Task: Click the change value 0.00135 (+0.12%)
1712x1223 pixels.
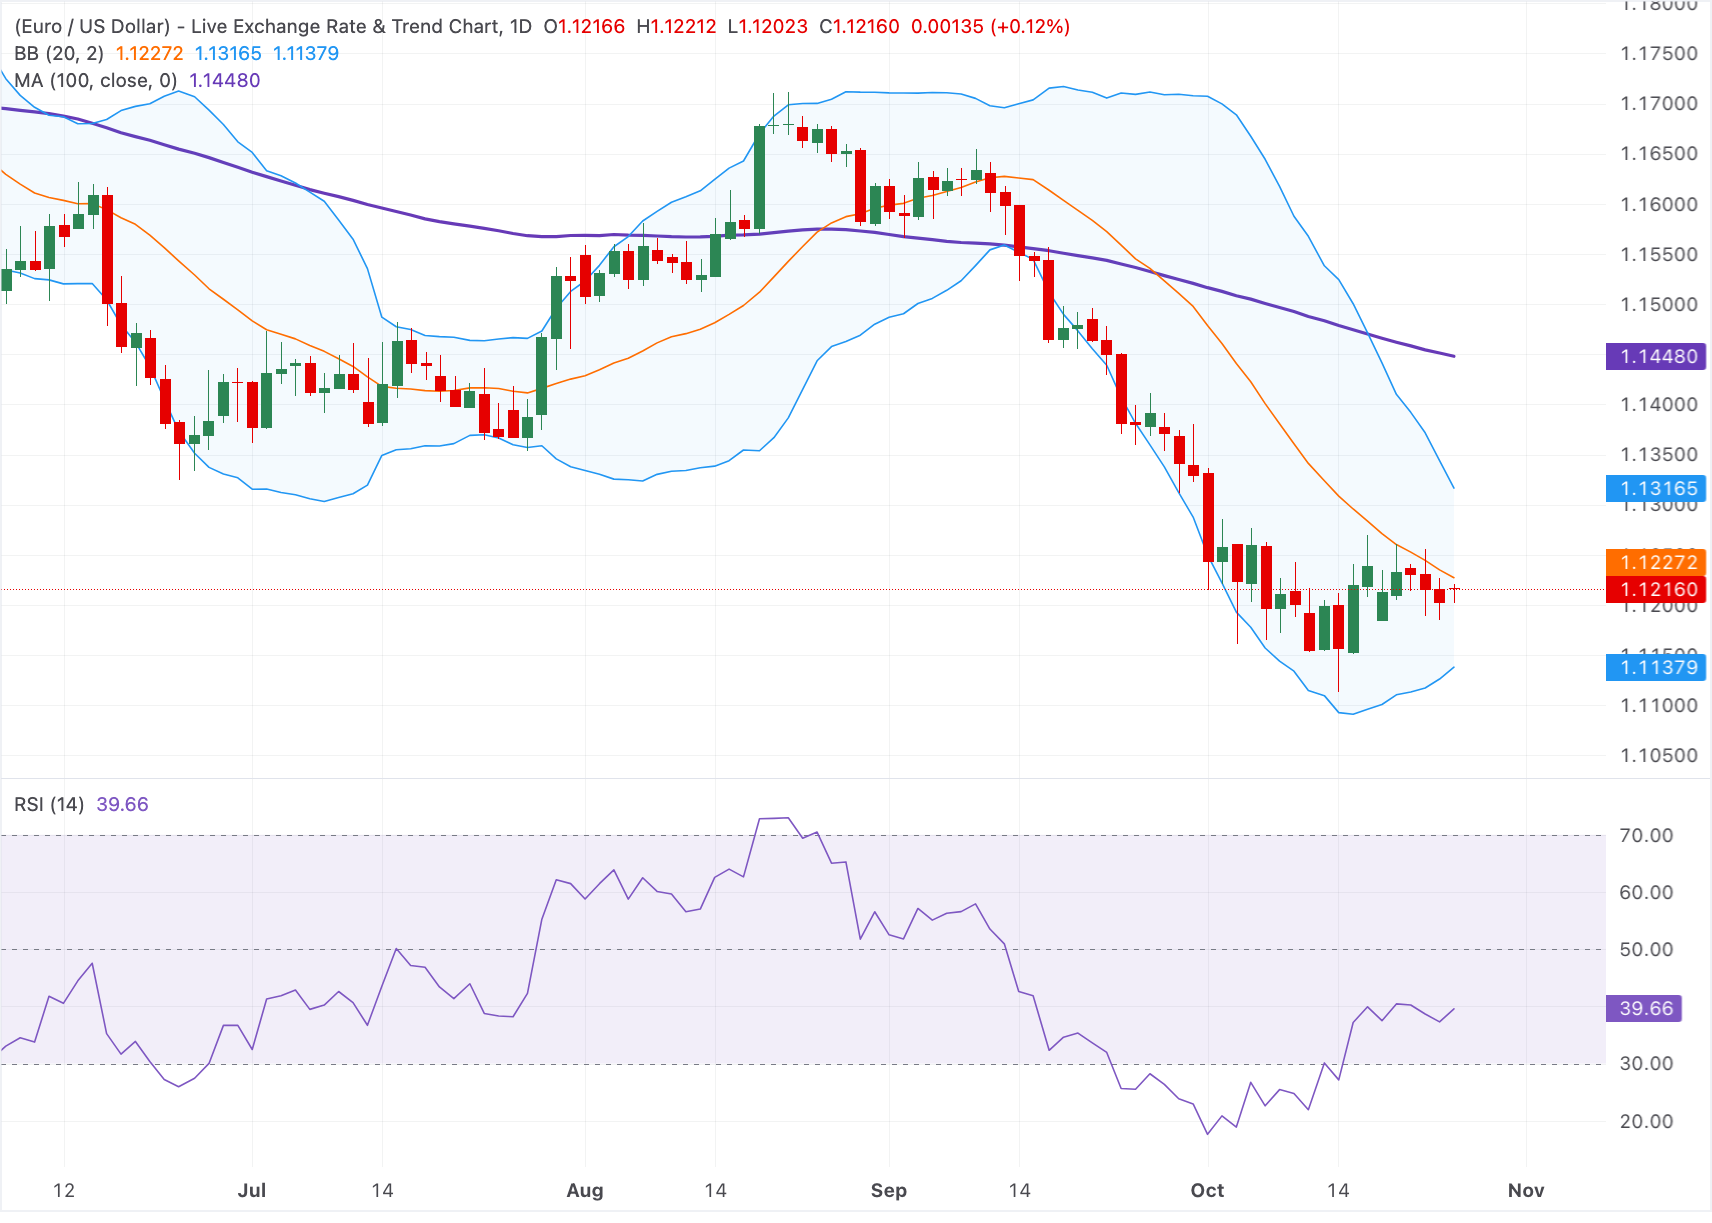Action: click(990, 27)
